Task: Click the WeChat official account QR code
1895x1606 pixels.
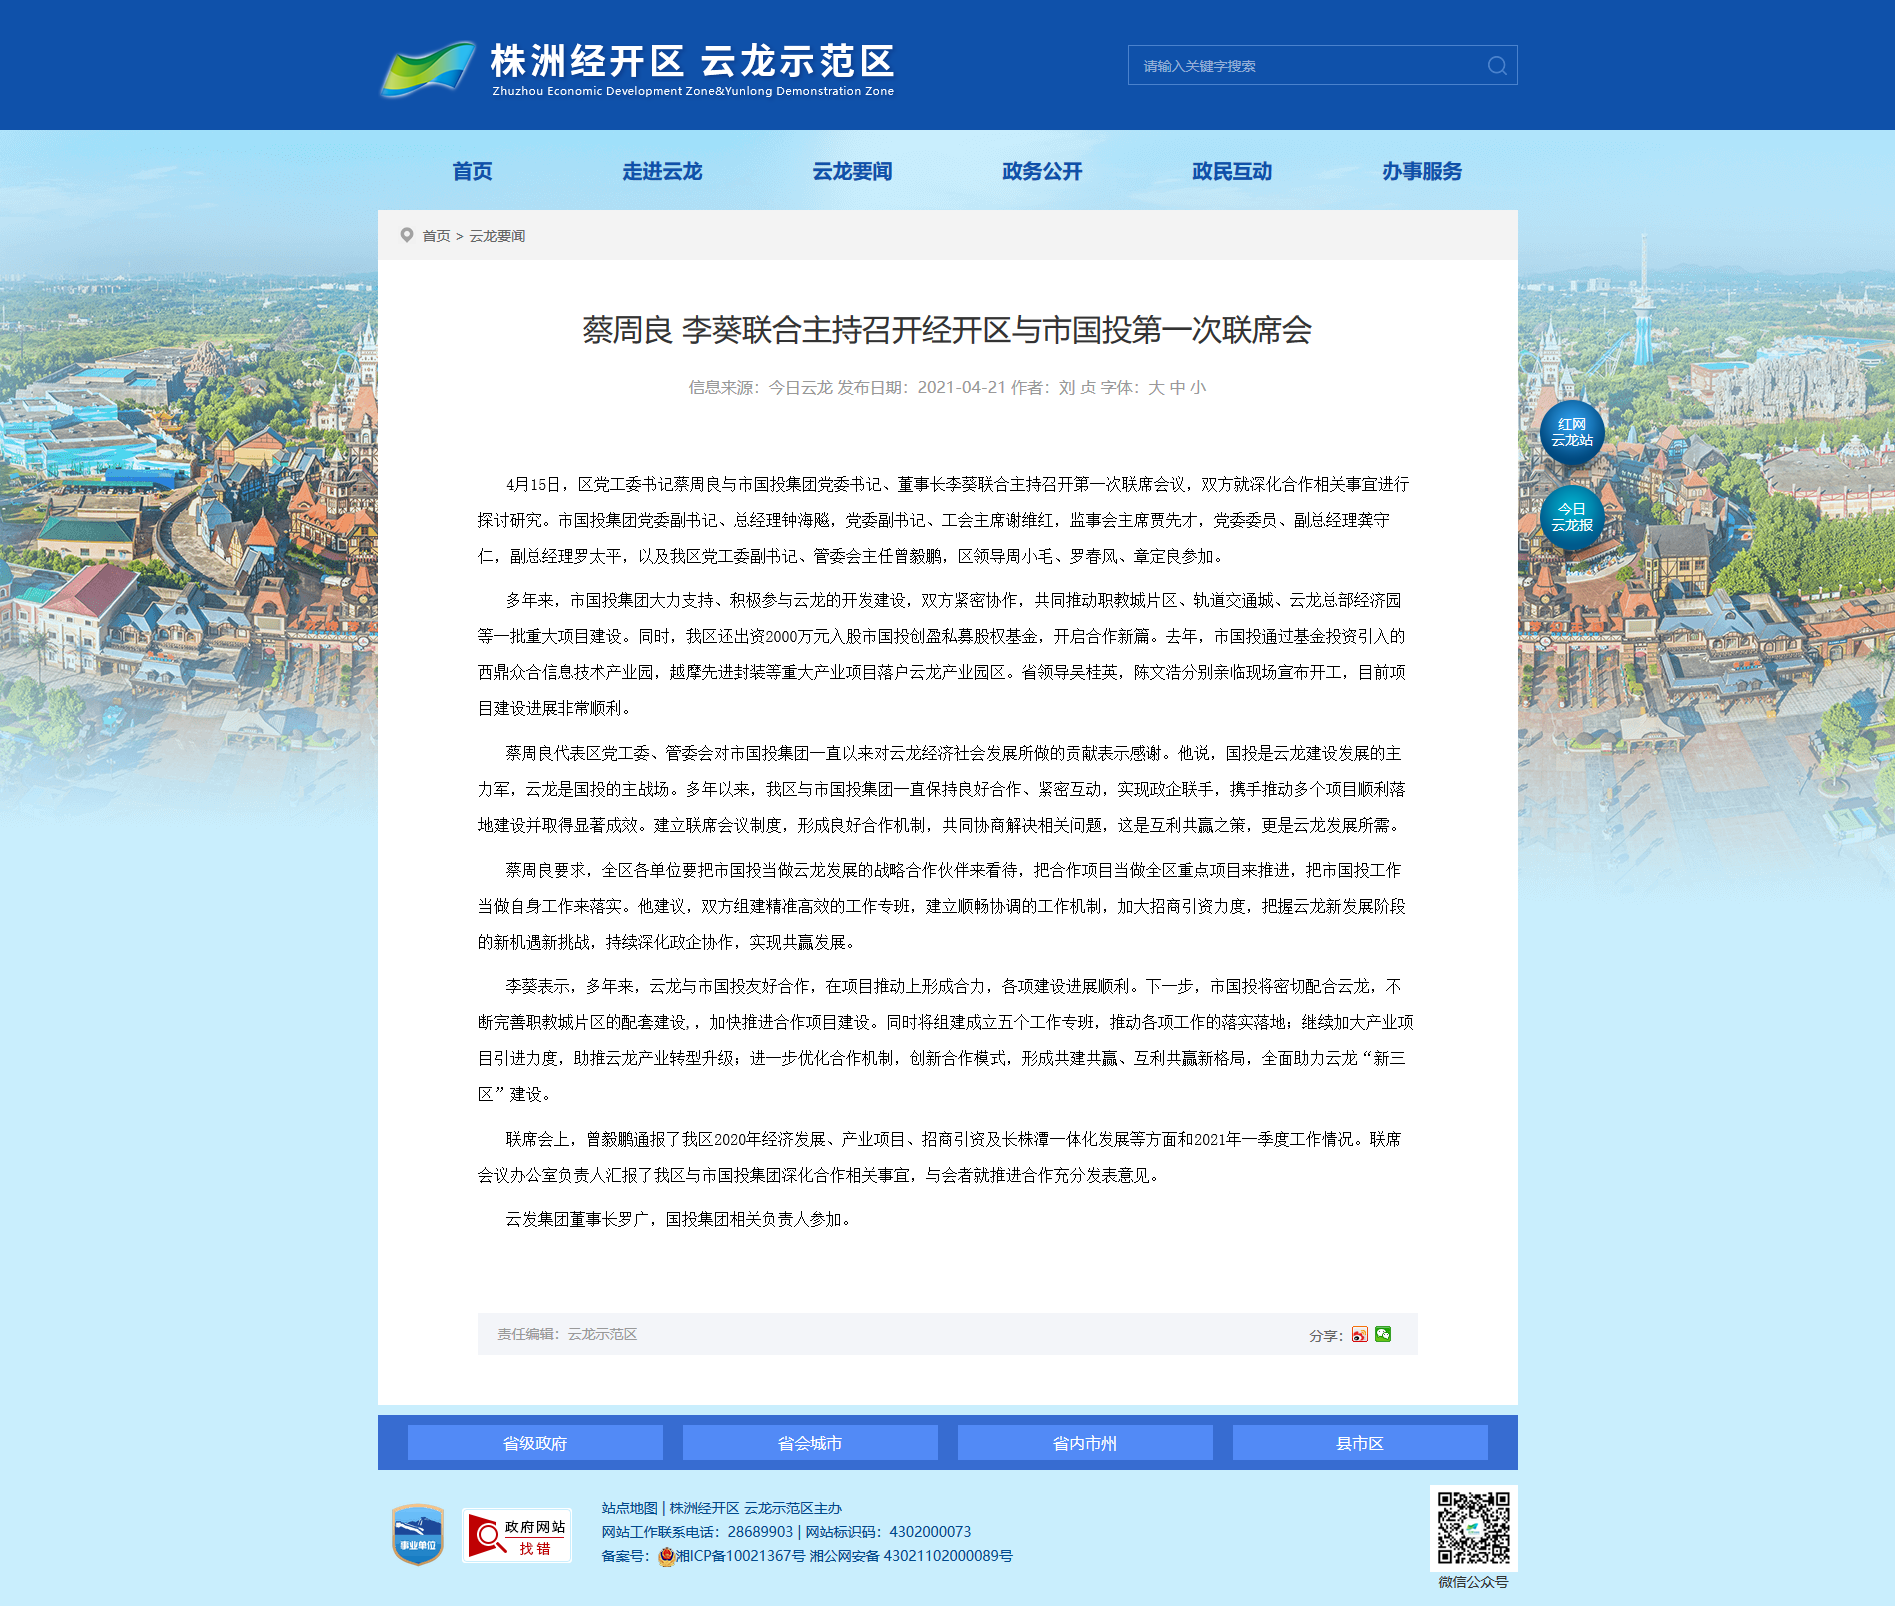Action: click(1473, 1528)
